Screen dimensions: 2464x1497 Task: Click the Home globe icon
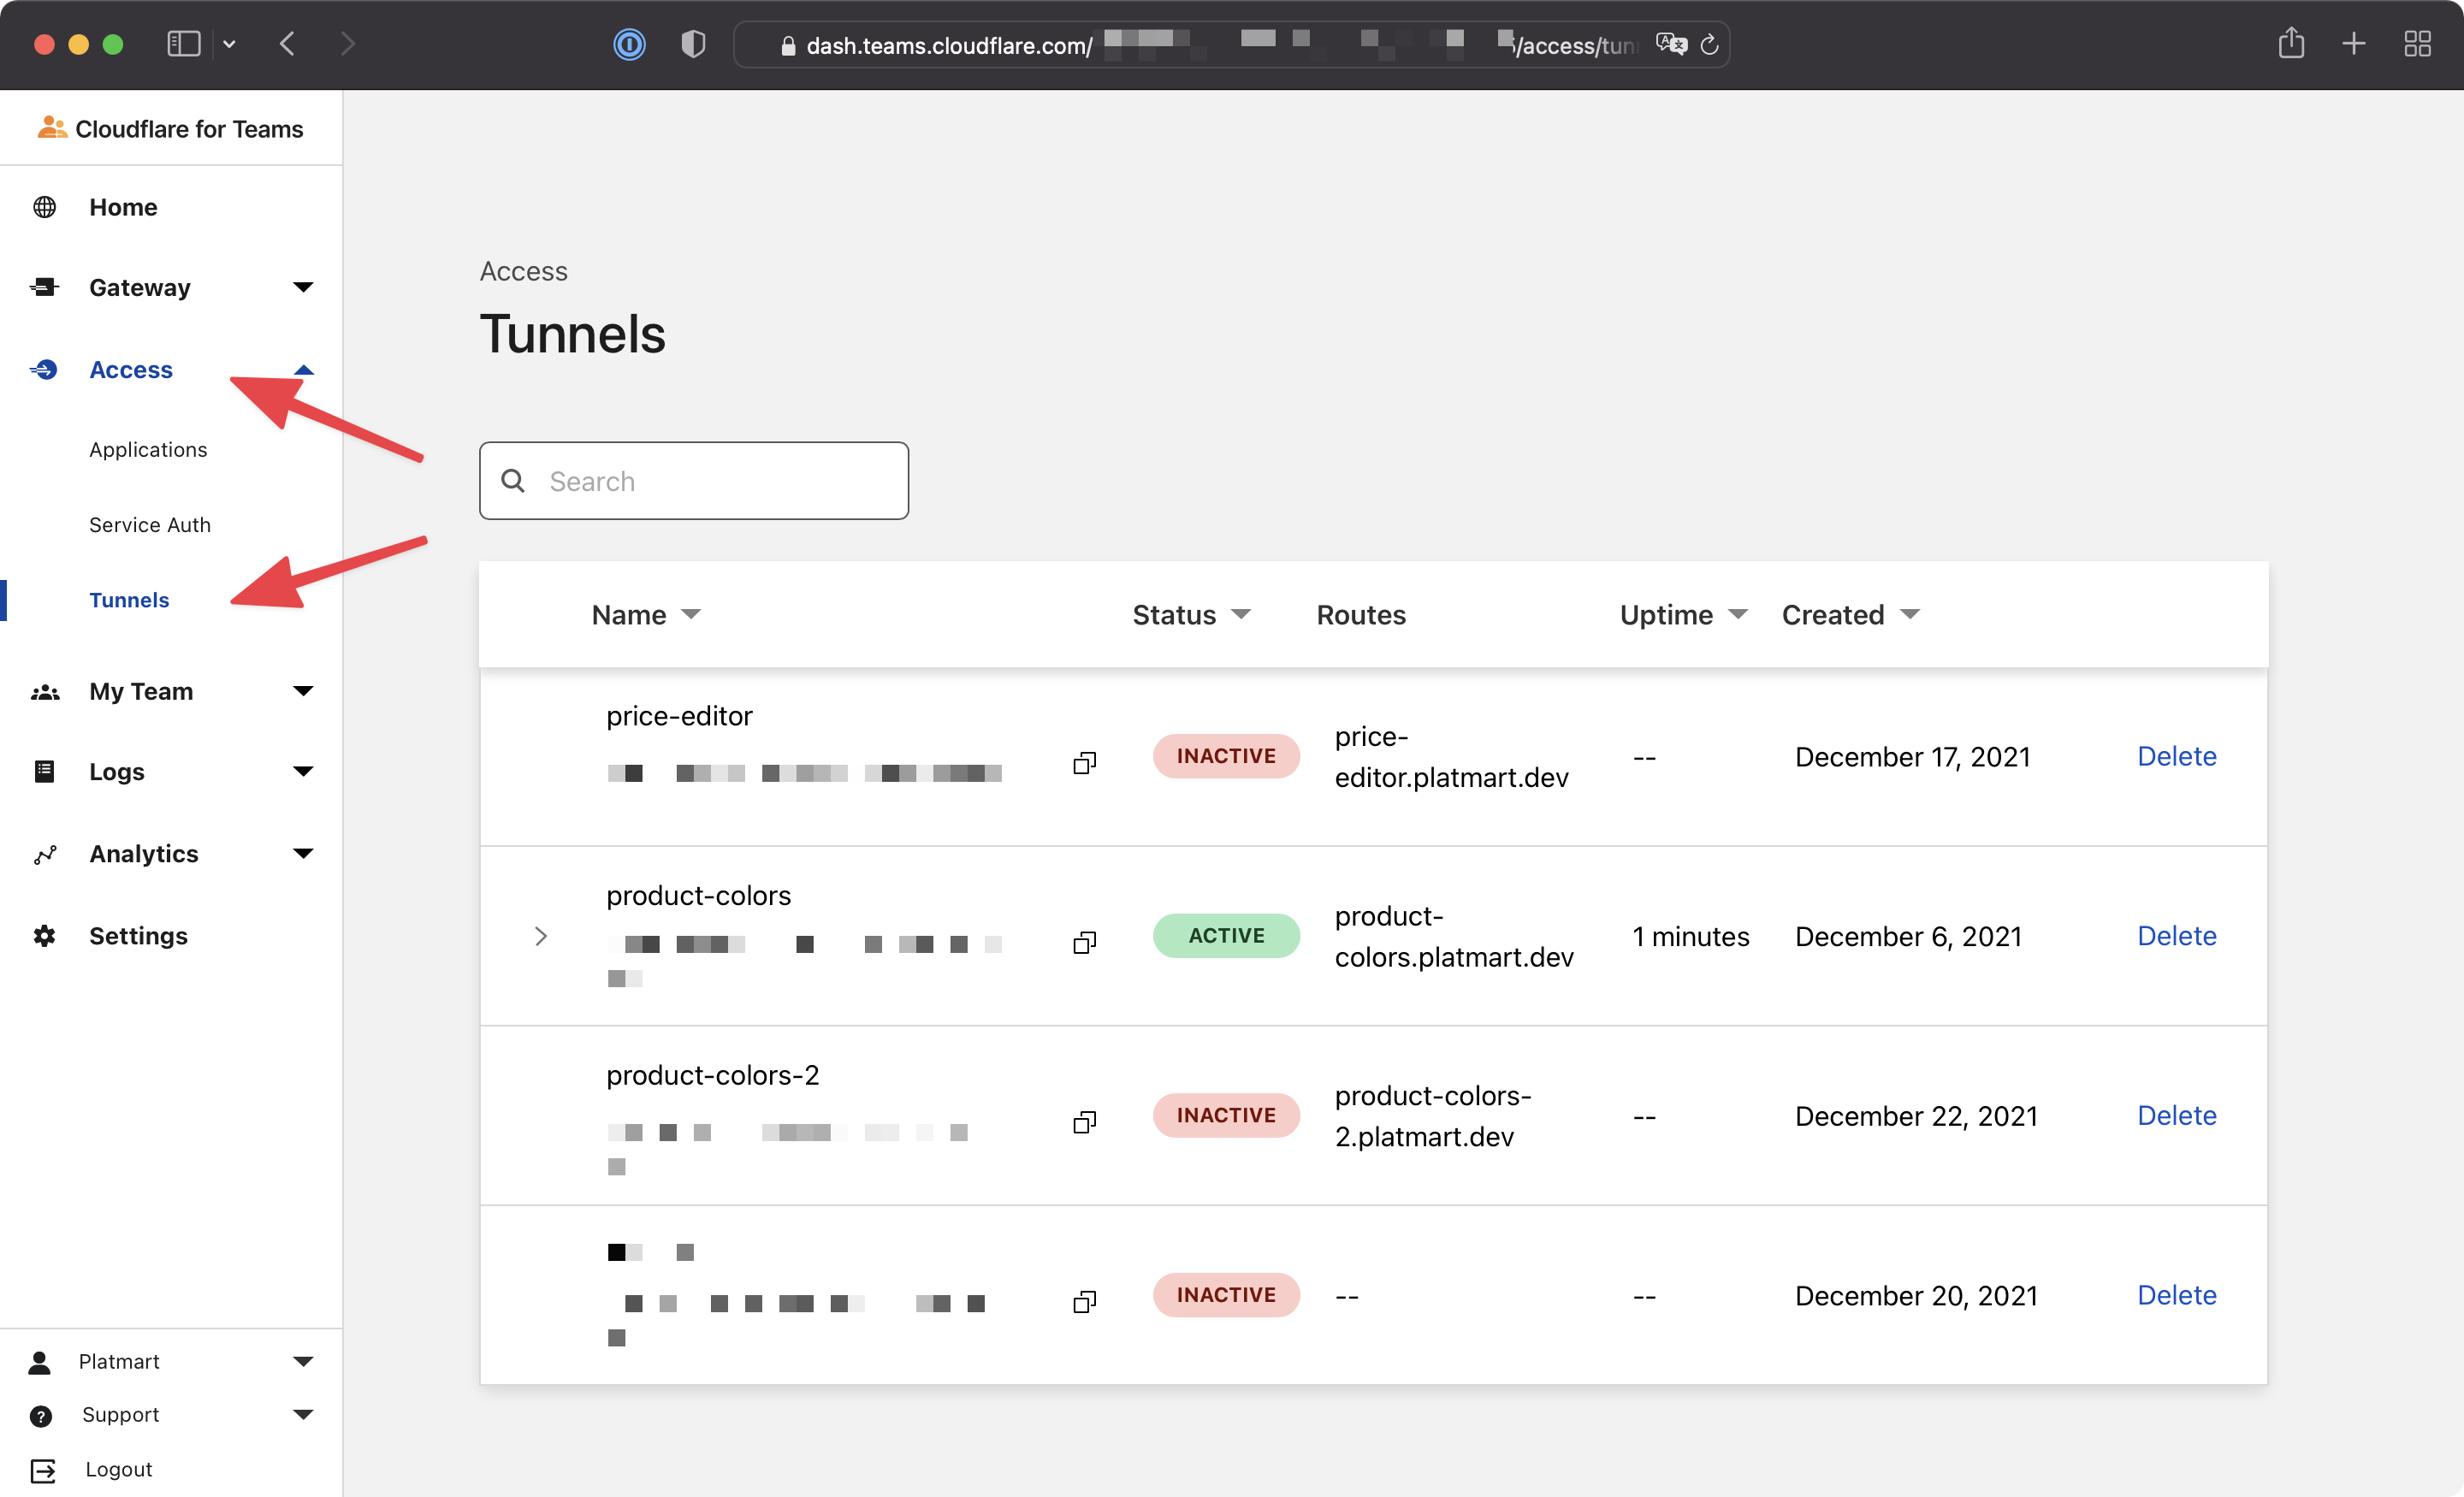pos(44,207)
